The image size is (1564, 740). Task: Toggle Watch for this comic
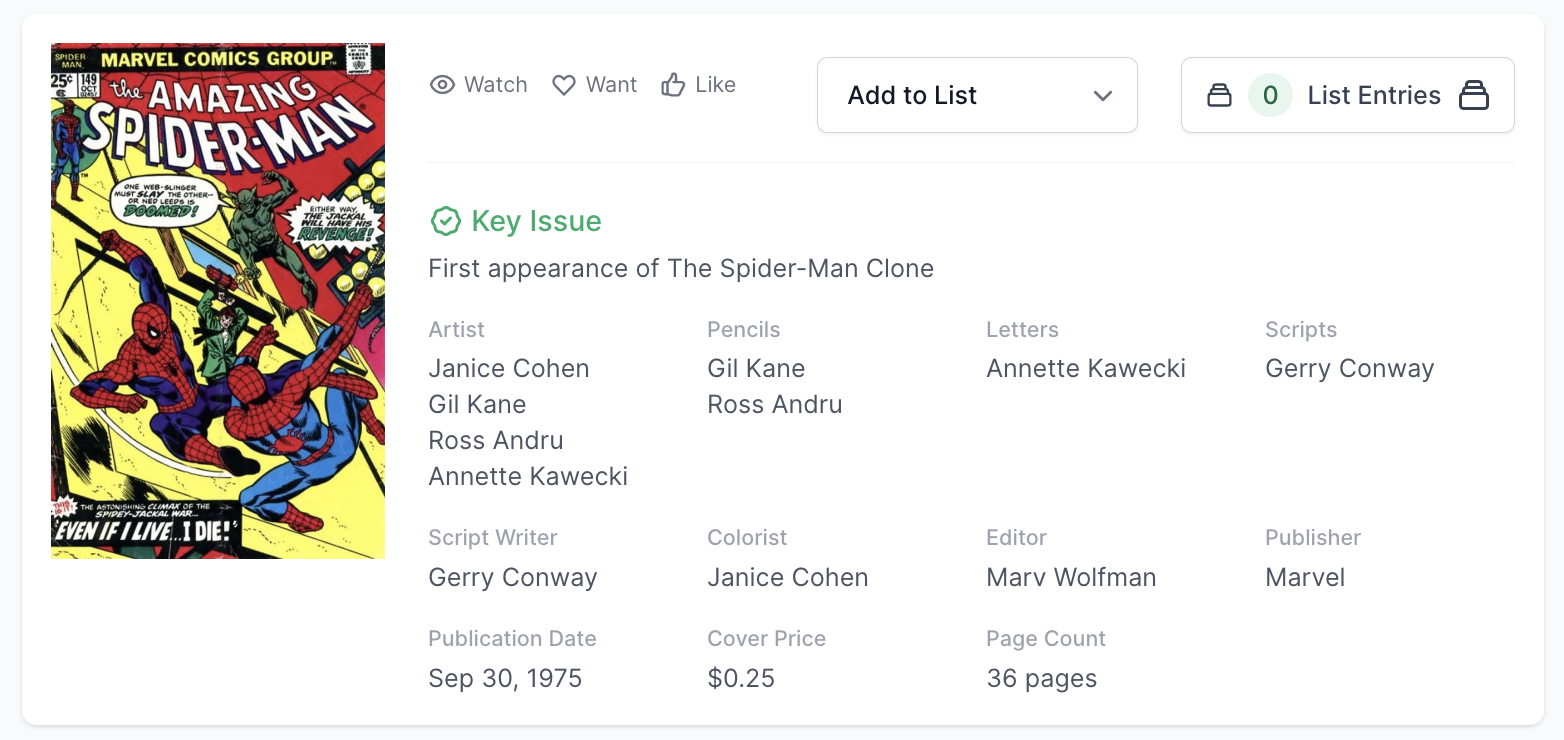pos(479,85)
